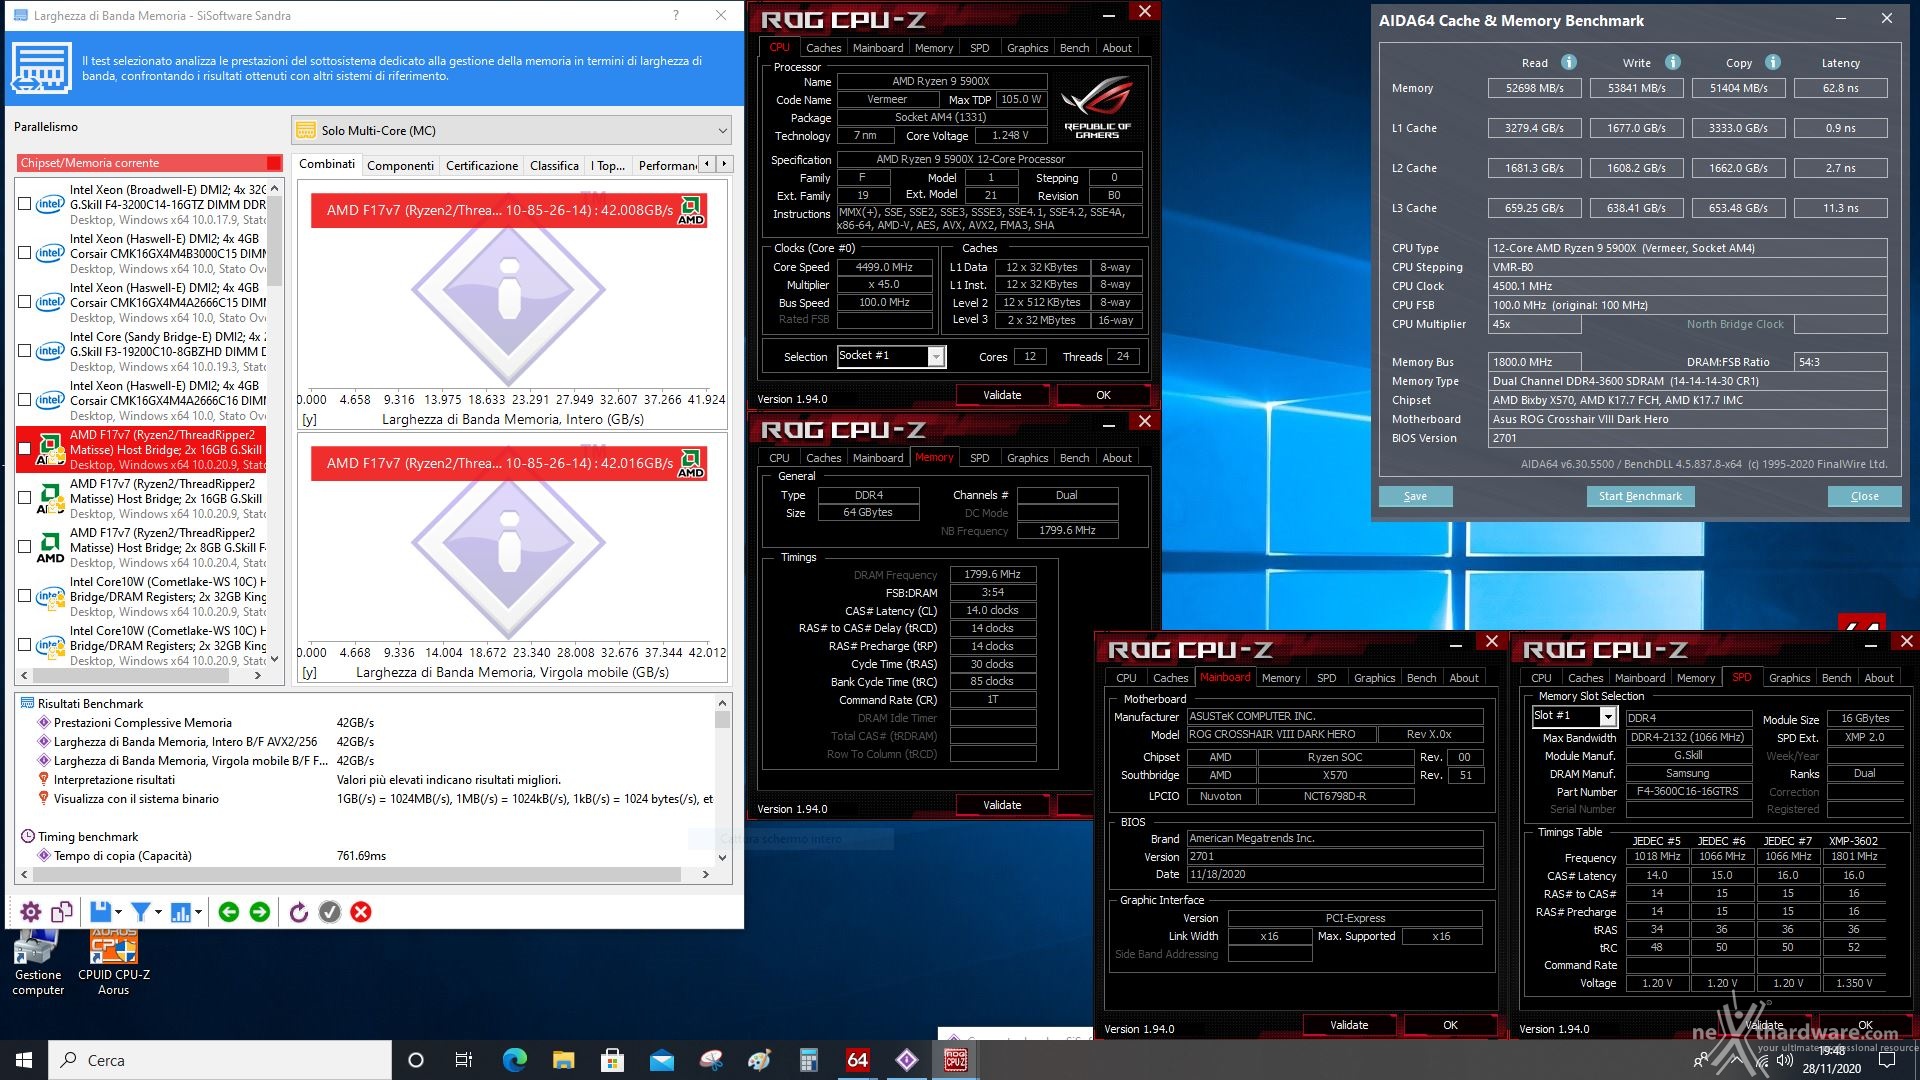The height and width of the screenshot is (1080, 1920).
Task: Click the blue bar chart icon
Action: pyautogui.click(x=180, y=912)
